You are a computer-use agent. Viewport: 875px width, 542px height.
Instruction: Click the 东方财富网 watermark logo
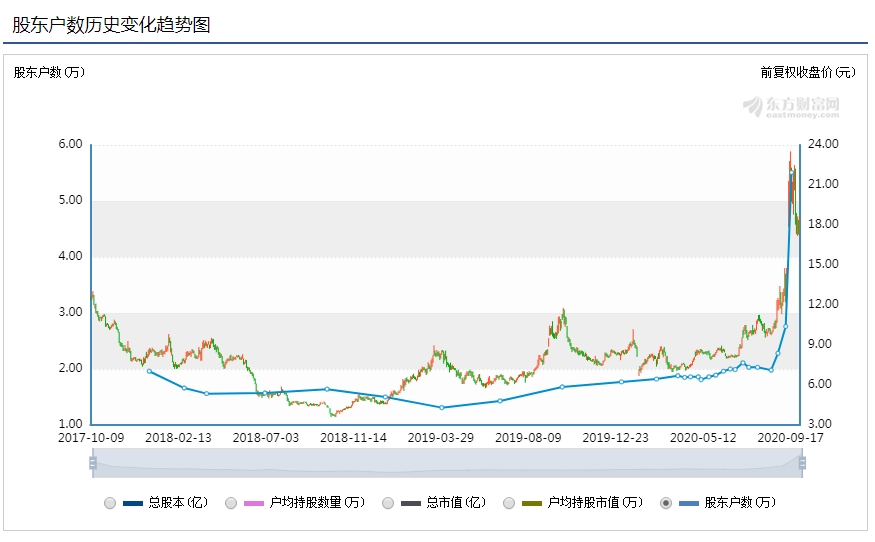(791, 107)
